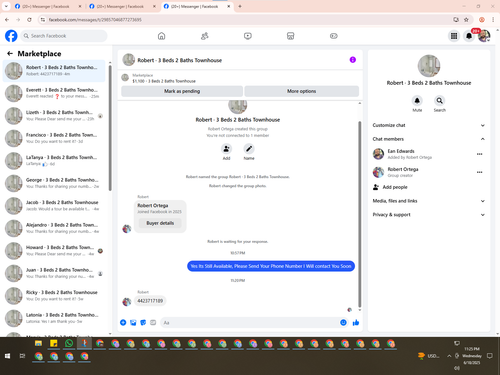
Task: Switch to second Messenger browser tab
Action: tap(121, 6)
